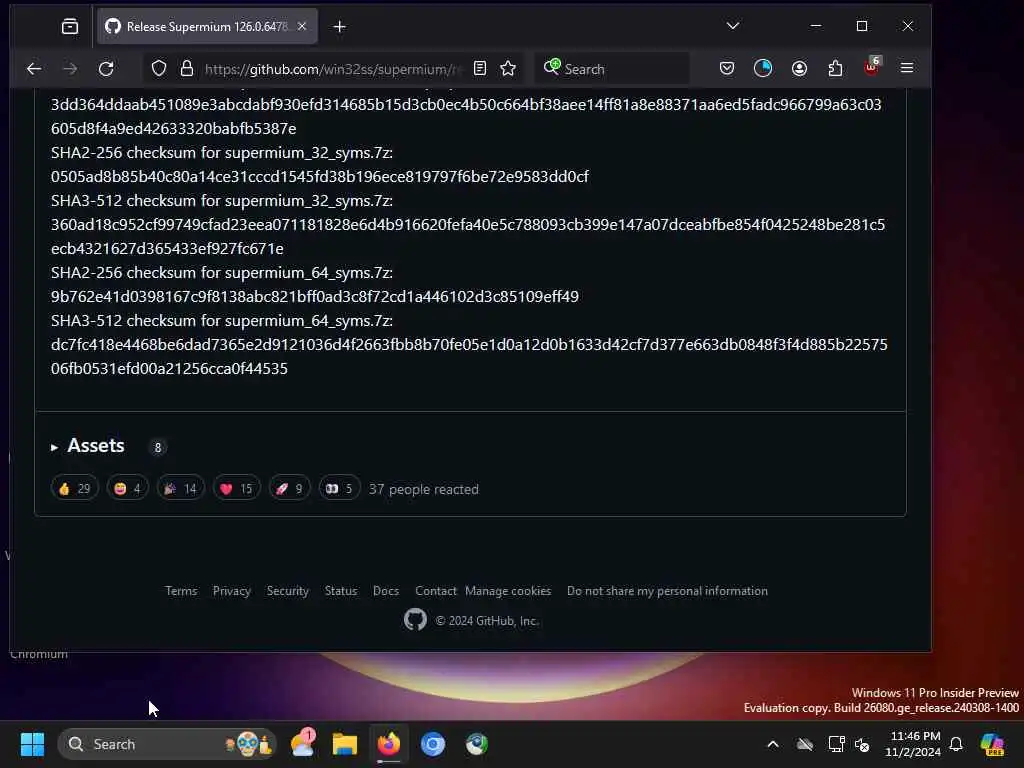Open the Docs footer link
The image size is (1024, 768).
[386, 591]
